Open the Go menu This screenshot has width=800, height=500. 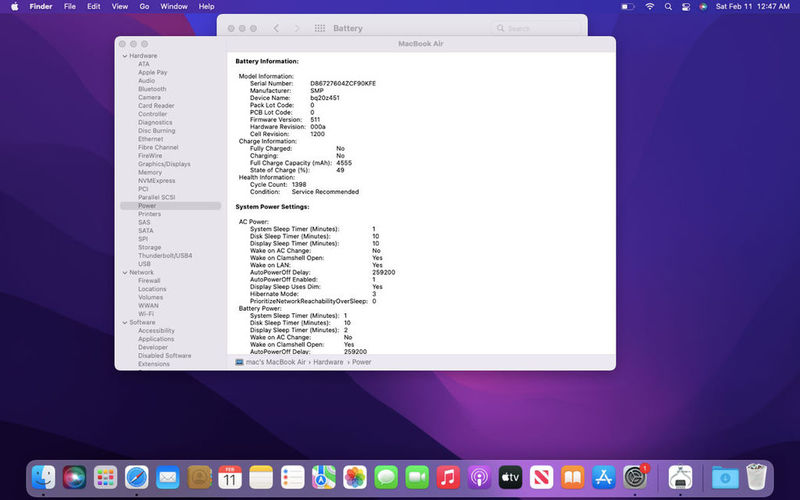click(144, 7)
